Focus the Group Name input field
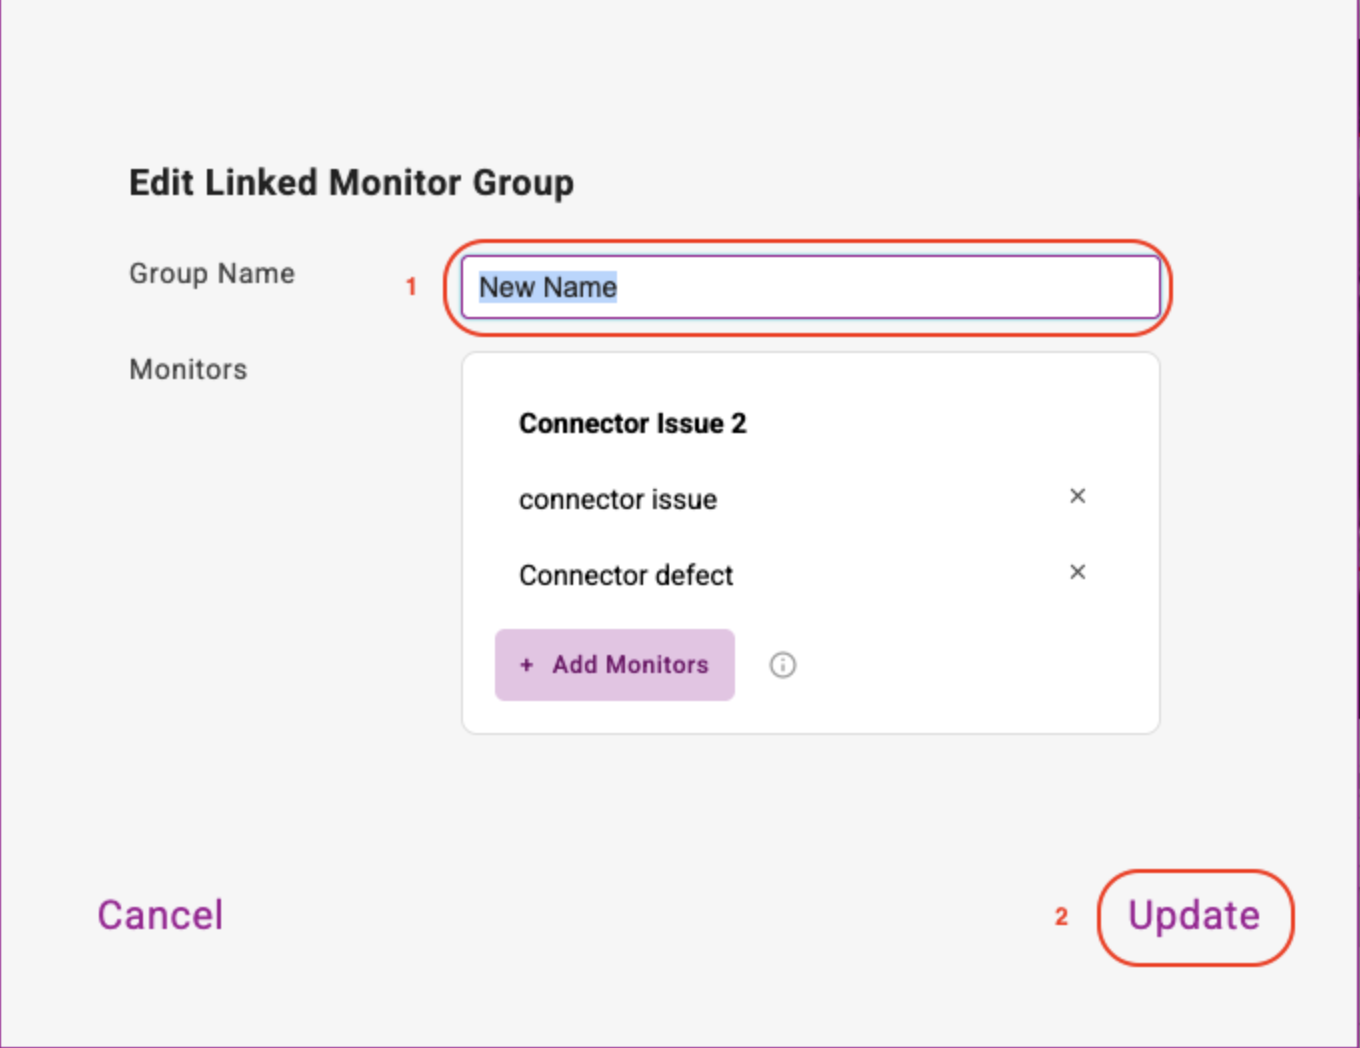Screen dimensions: 1360x1048 [811, 287]
